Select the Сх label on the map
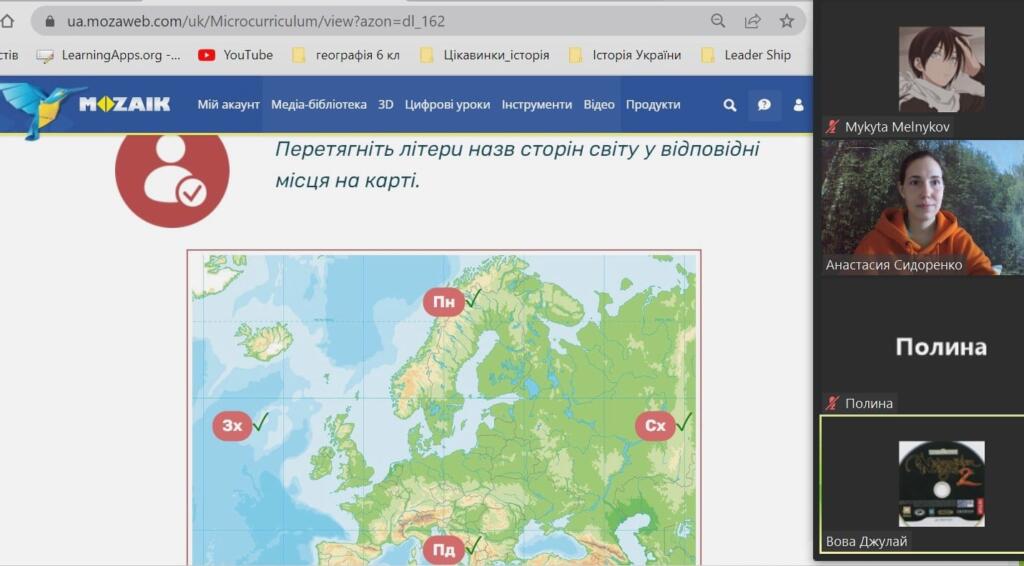This screenshot has width=1024, height=566. [x=655, y=426]
